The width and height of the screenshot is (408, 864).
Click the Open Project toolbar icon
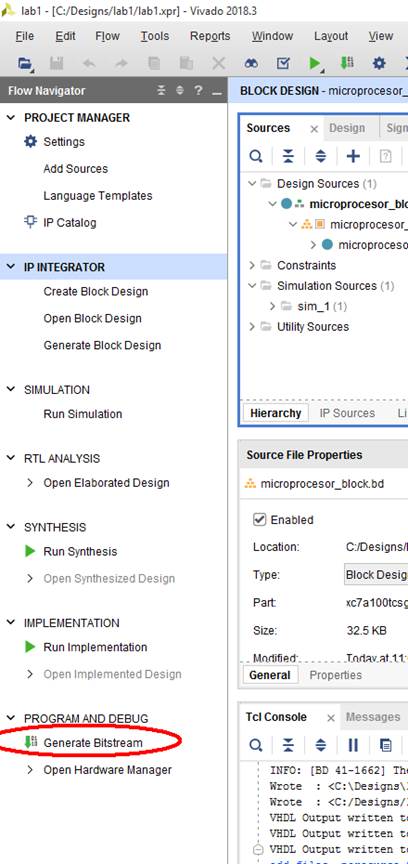[x=25, y=63]
